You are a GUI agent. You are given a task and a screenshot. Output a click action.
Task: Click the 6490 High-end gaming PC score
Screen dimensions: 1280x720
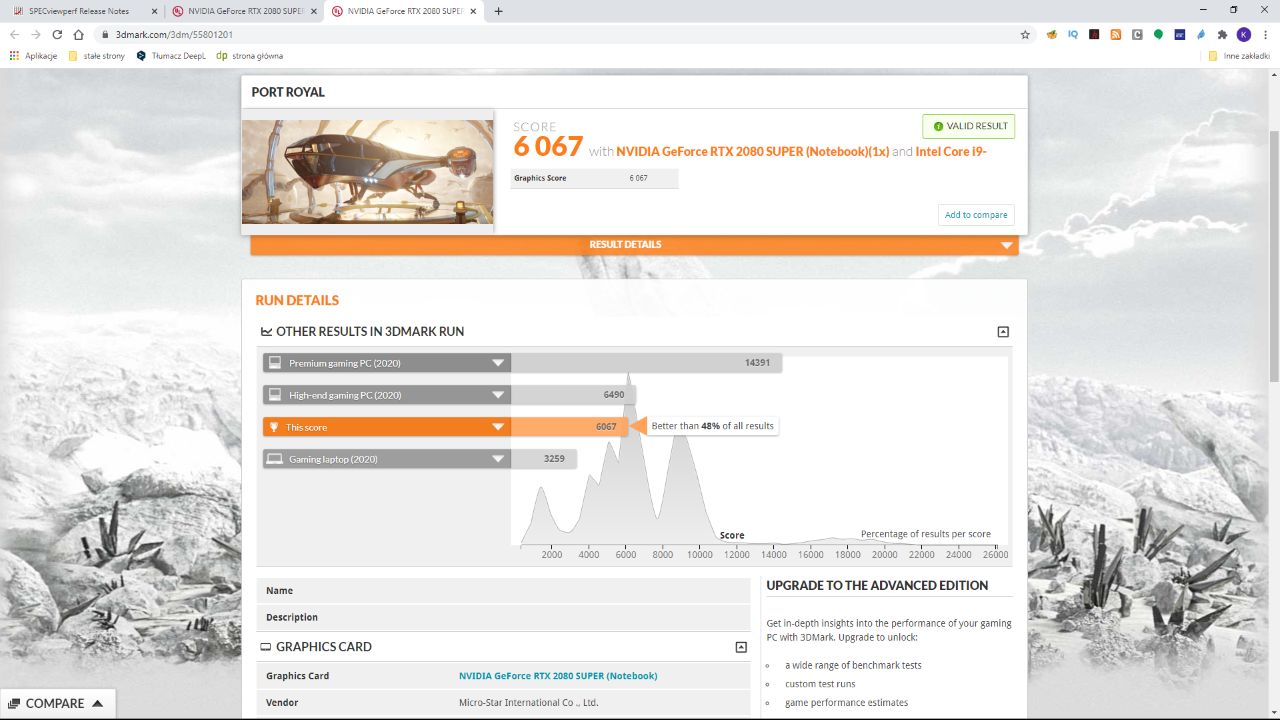coord(614,395)
